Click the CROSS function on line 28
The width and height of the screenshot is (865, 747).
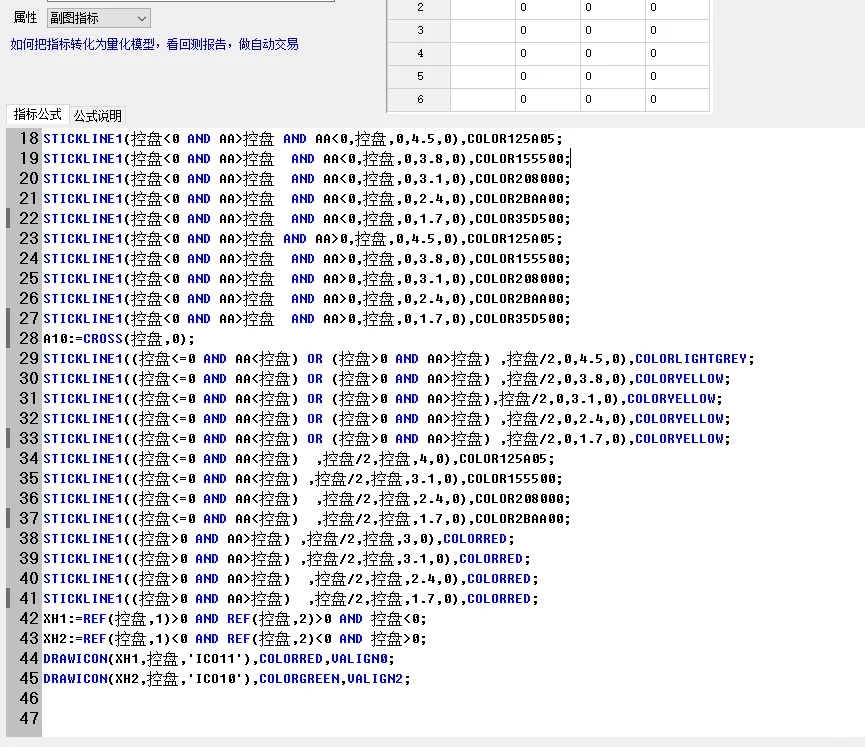[103, 339]
